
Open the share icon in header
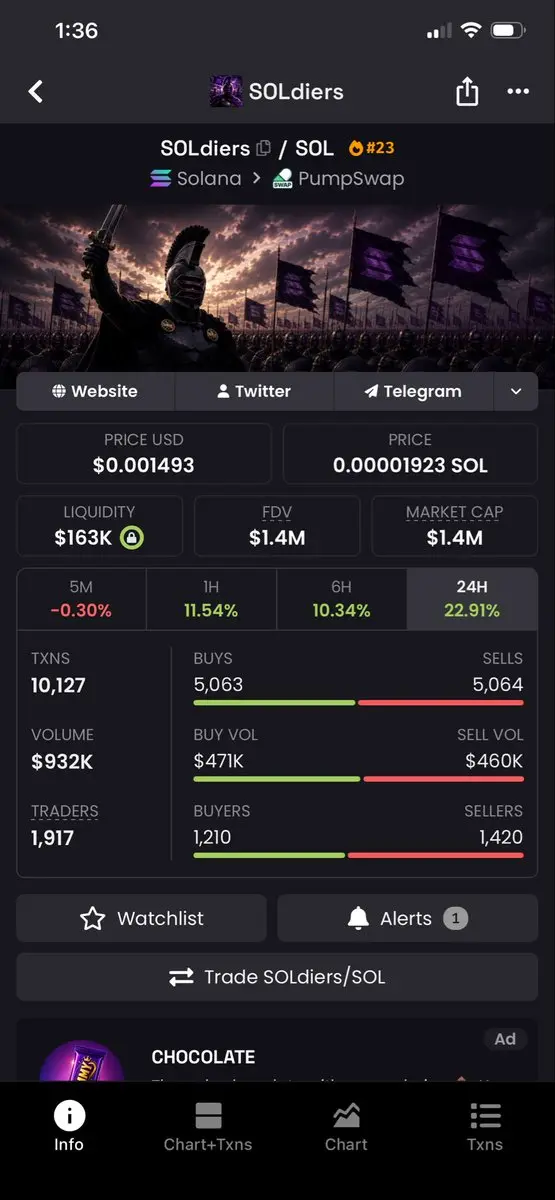click(x=467, y=92)
